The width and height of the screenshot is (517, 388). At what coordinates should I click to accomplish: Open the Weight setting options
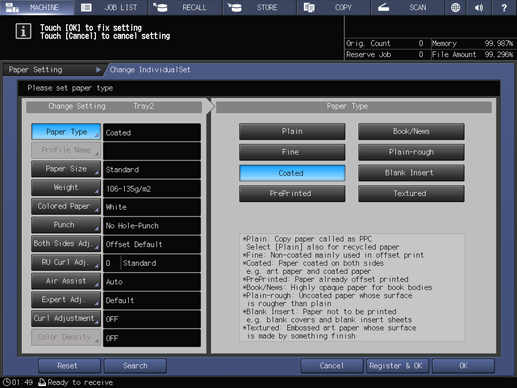click(66, 188)
